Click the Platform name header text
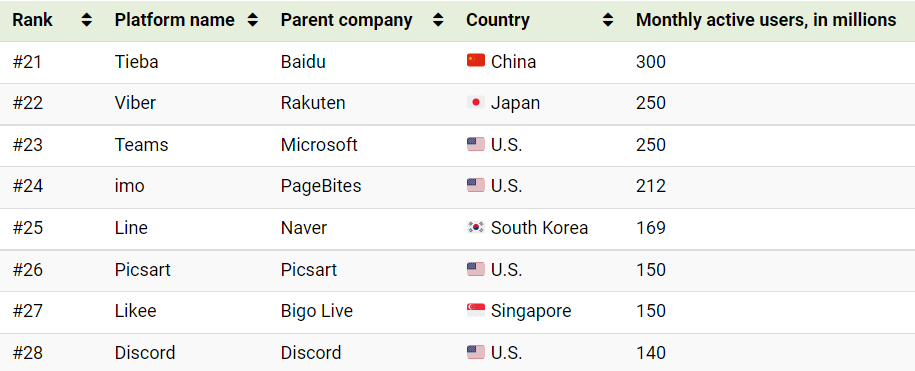This screenshot has width=915, height=371. [174, 20]
